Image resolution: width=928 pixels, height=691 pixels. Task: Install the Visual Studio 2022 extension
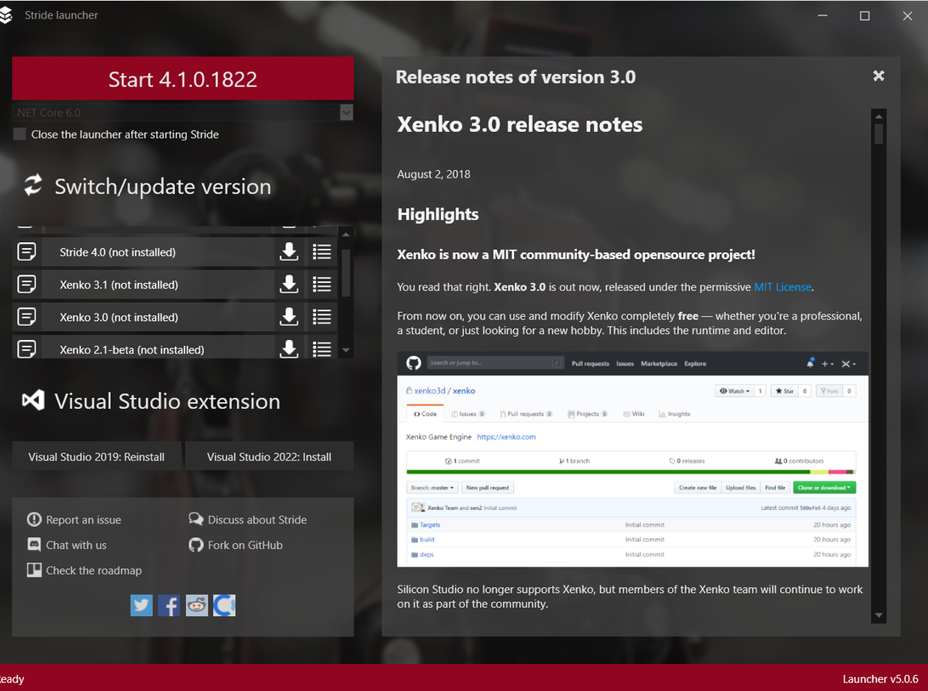[x=269, y=456]
